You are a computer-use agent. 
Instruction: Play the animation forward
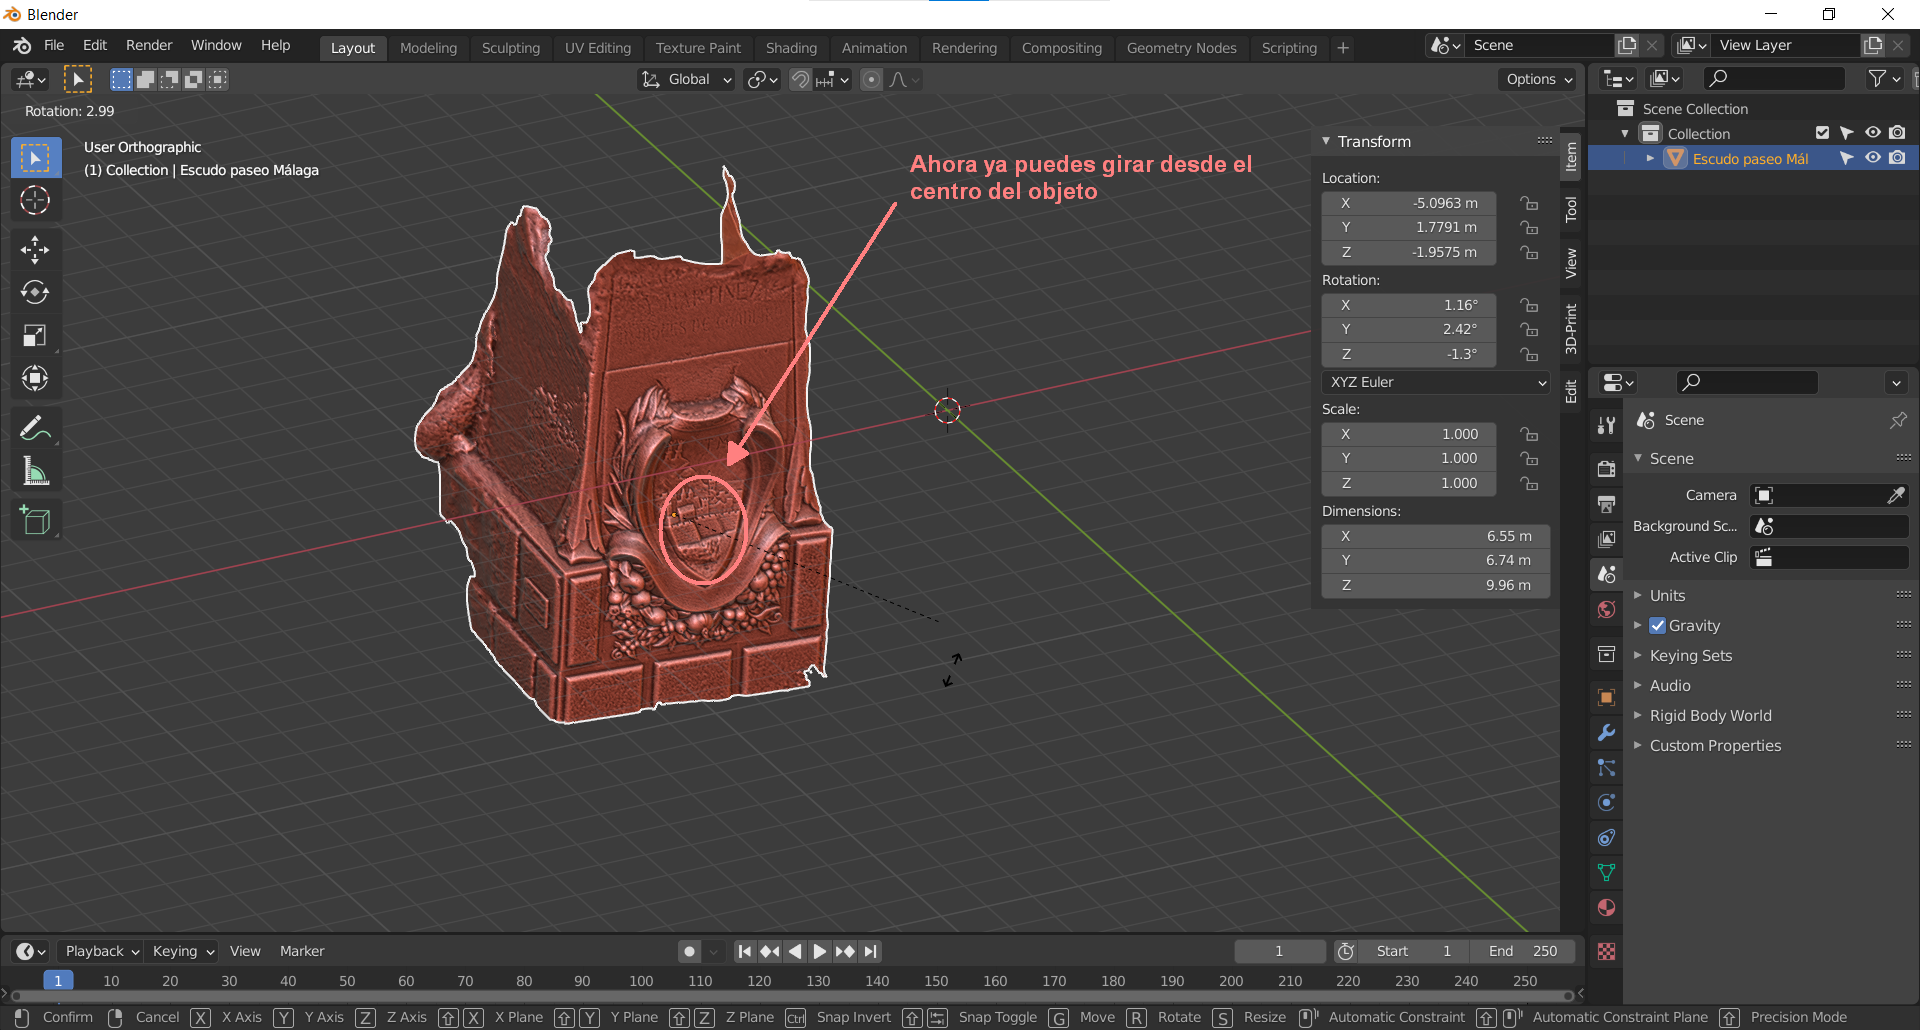coord(819,951)
